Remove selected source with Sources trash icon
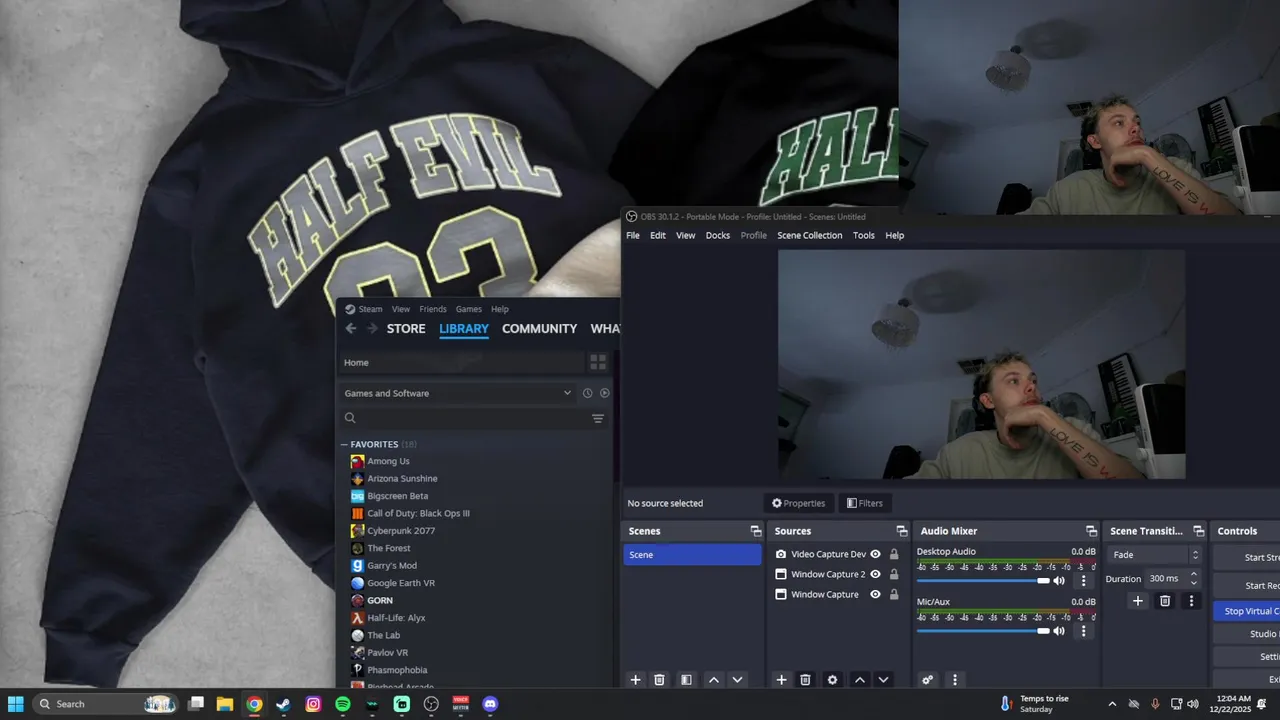The image size is (1280, 720). coord(805,680)
